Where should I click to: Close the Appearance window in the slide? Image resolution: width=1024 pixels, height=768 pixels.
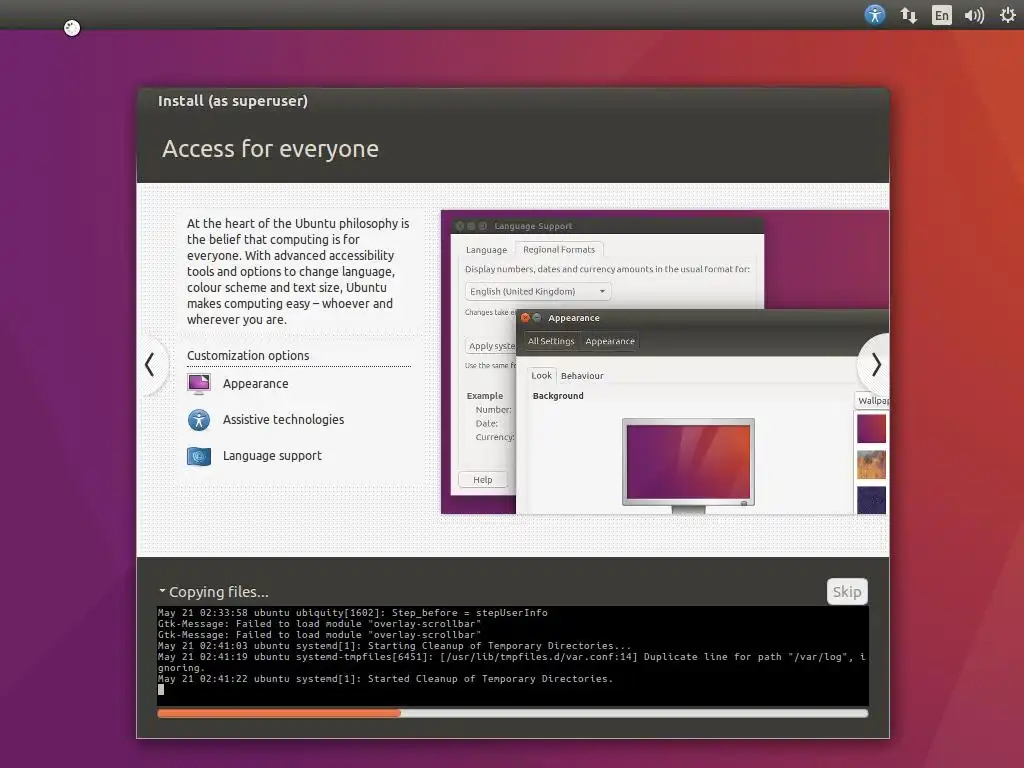pyautogui.click(x=525, y=318)
